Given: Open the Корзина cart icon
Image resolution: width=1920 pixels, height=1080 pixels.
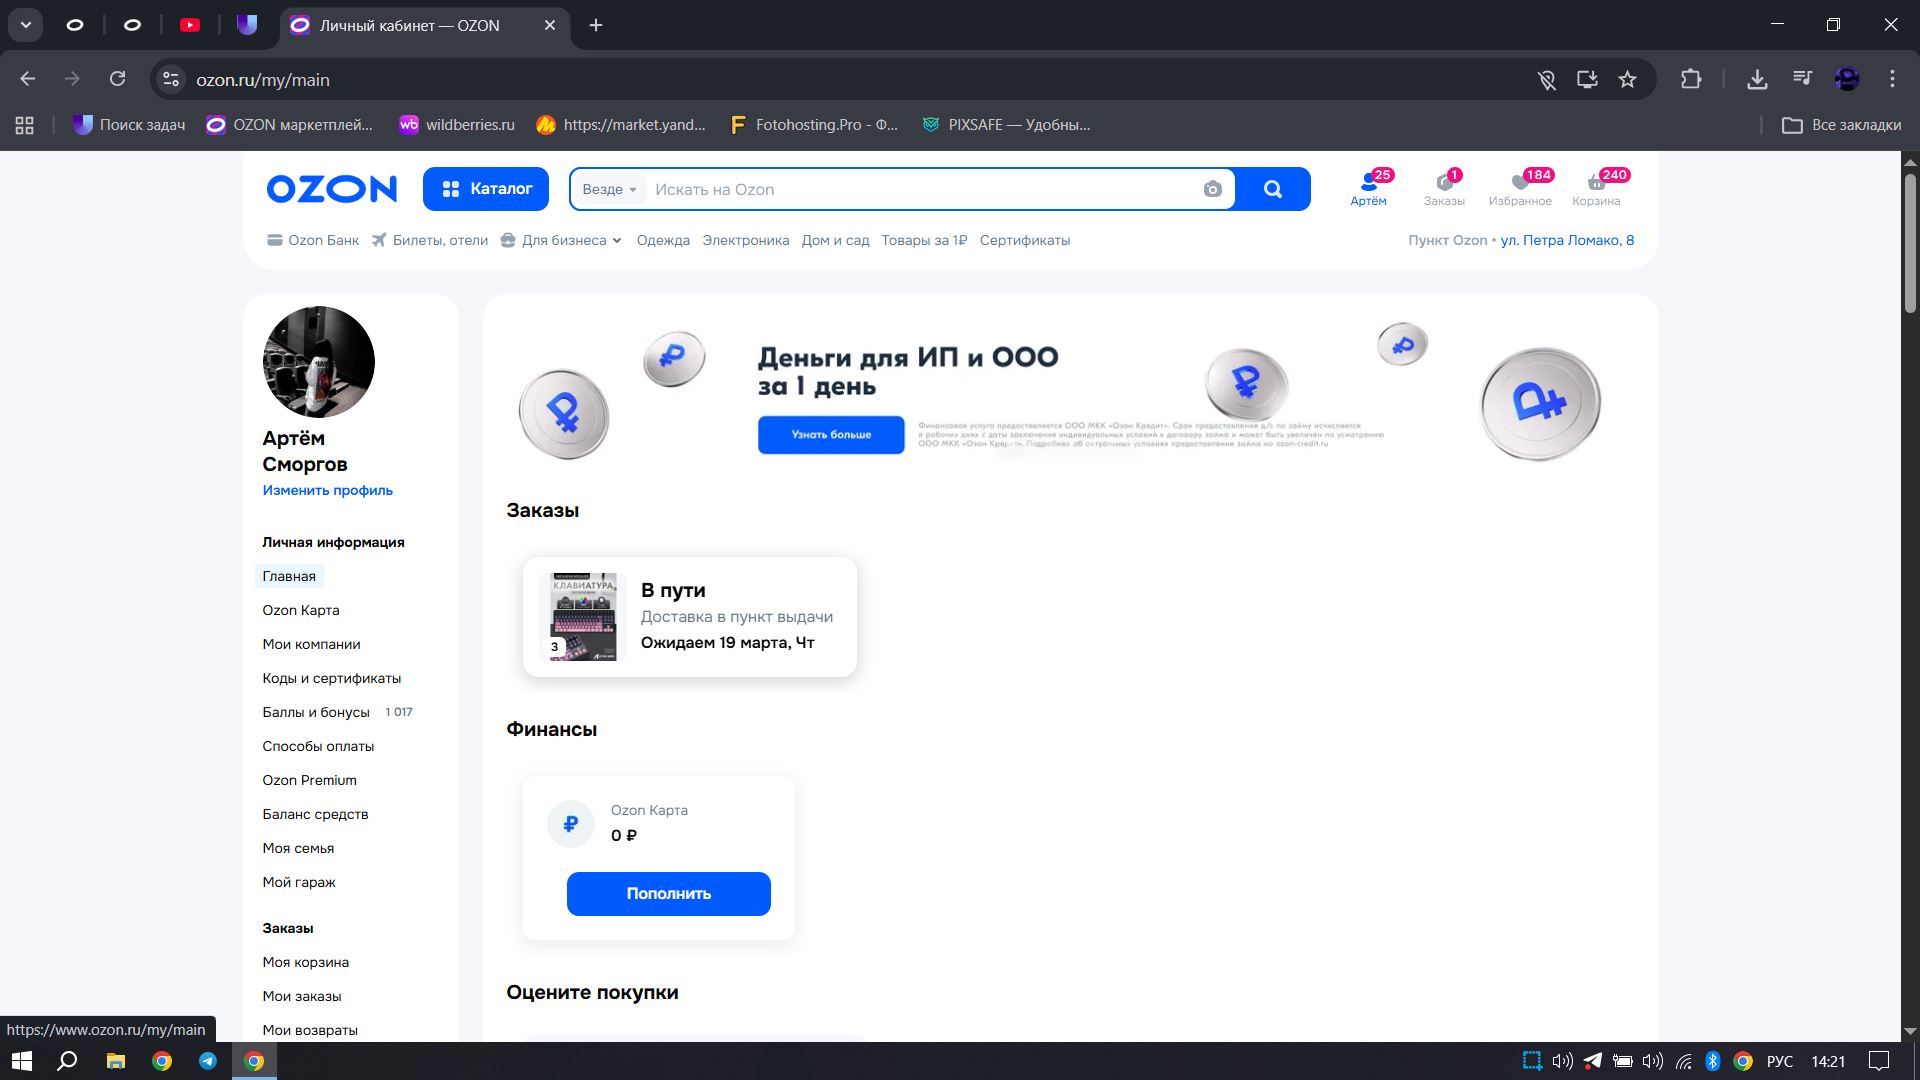Looking at the screenshot, I should (1596, 184).
